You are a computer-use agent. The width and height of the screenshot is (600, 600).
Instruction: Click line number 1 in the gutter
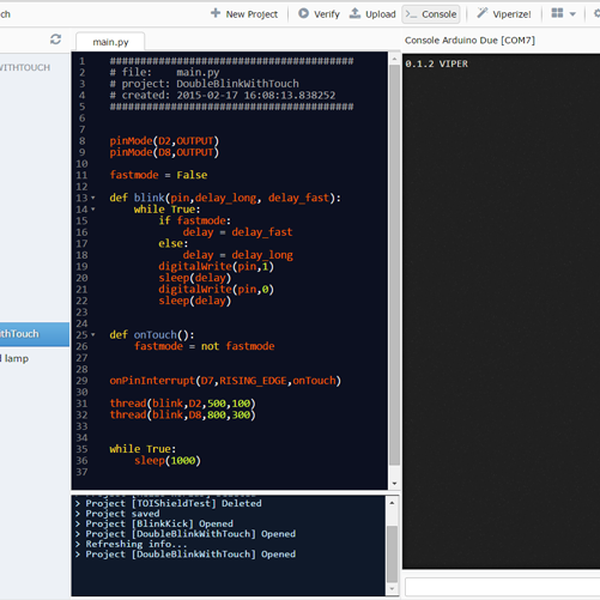coord(82,61)
